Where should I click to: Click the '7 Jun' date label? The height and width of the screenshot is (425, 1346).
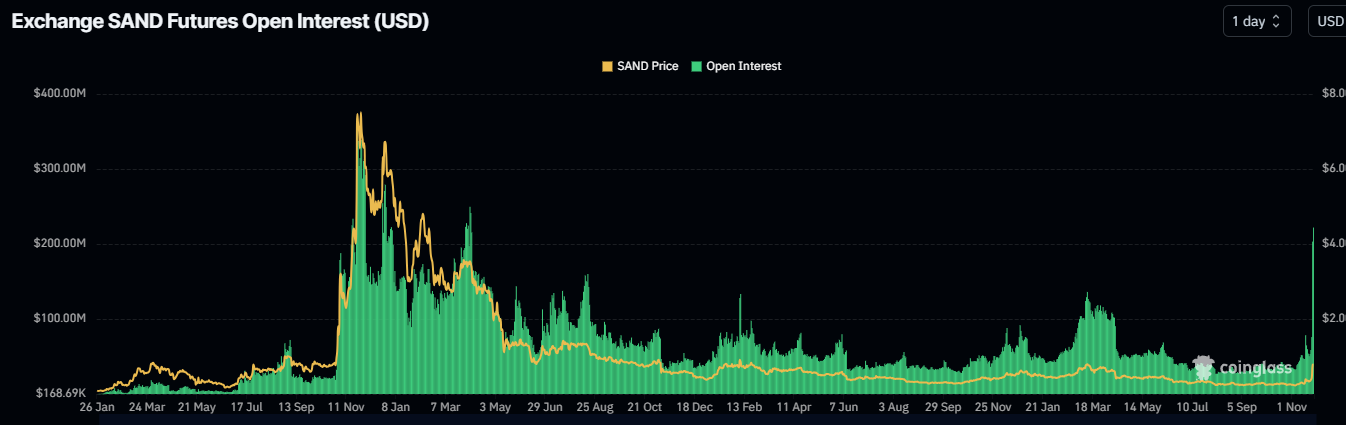[x=845, y=408]
